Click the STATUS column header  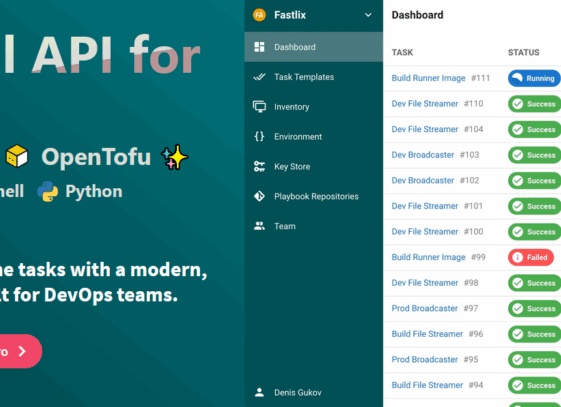coord(523,53)
